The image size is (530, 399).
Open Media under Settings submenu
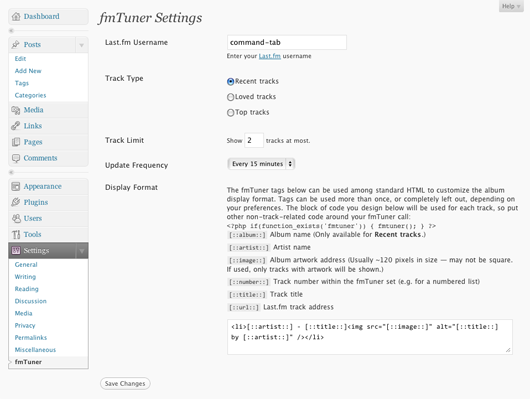pyautogui.click(x=24, y=313)
